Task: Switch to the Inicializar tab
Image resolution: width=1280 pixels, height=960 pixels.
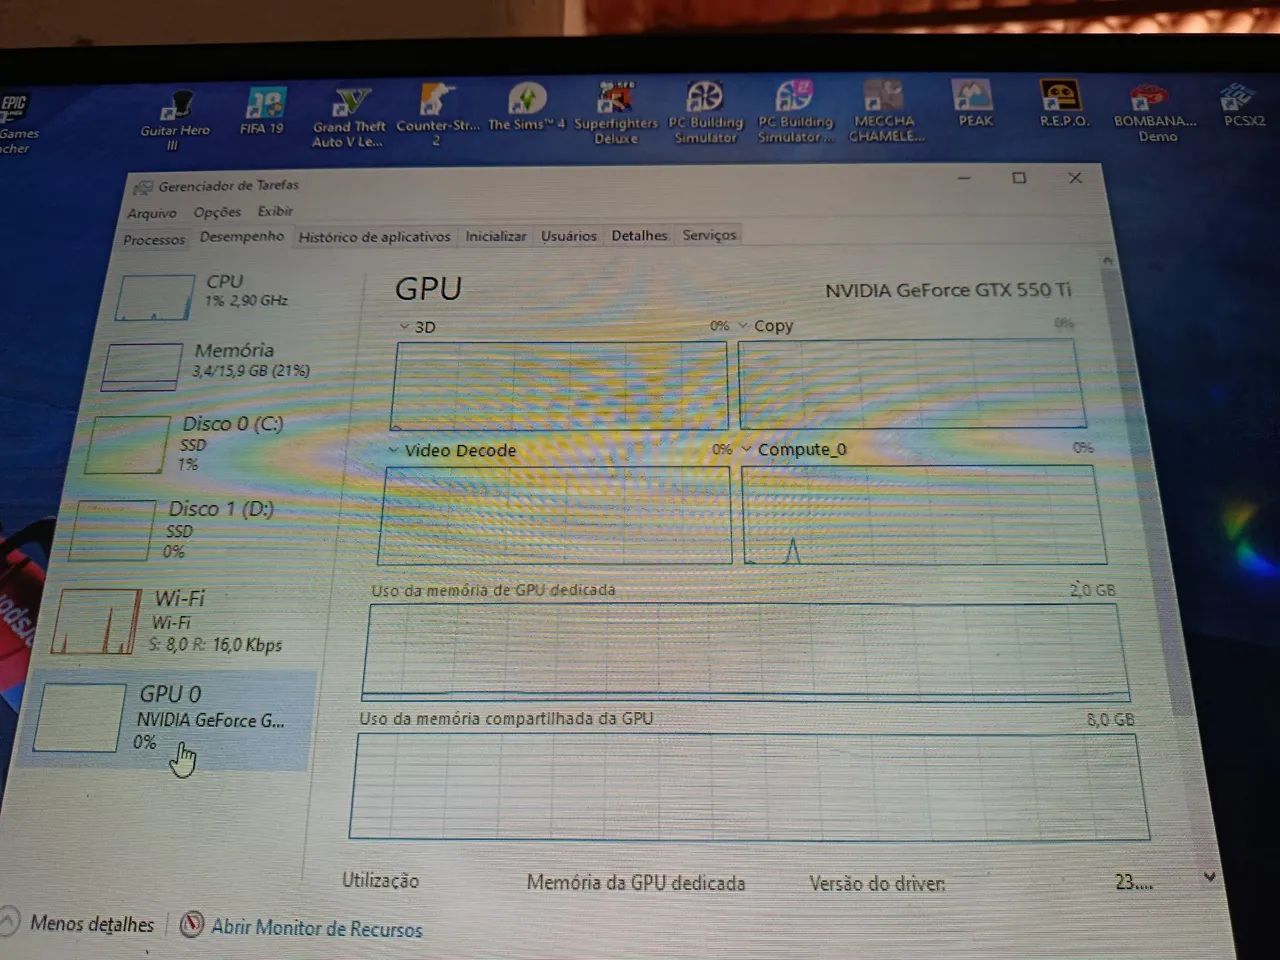Action: point(495,236)
